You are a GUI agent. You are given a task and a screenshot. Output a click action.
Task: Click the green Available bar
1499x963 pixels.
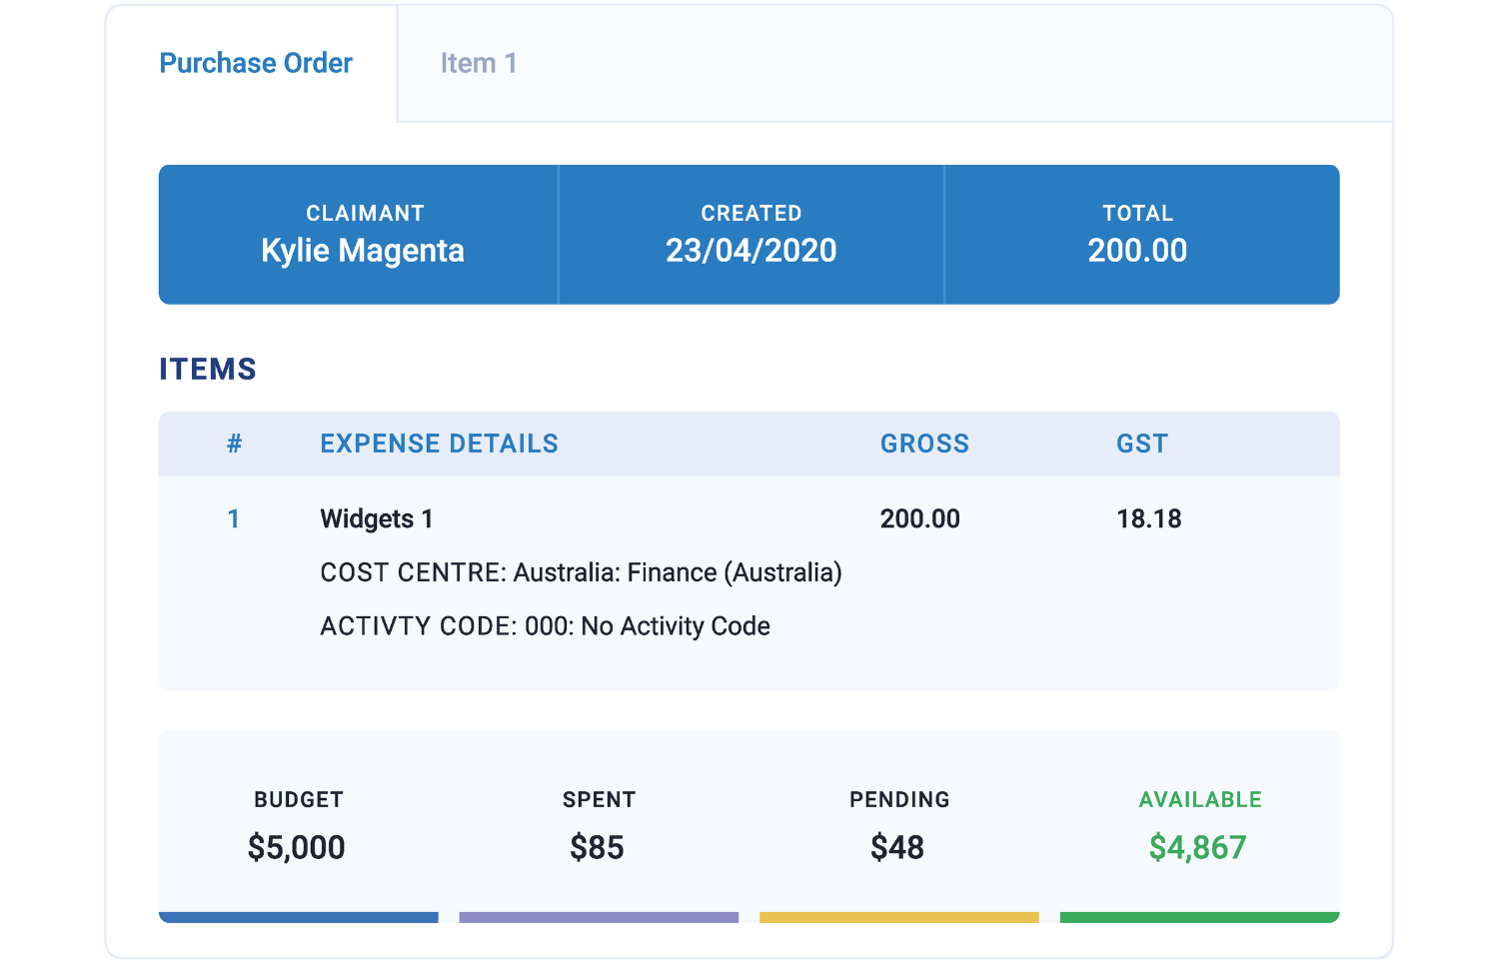tap(1200, 917)
